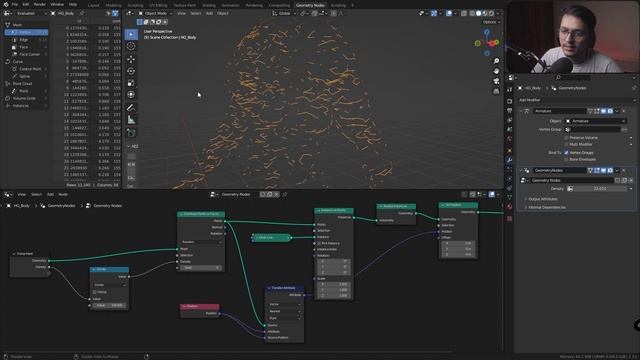Open Divide operation dropdown in Math node
640x360 pixels.
109,285
